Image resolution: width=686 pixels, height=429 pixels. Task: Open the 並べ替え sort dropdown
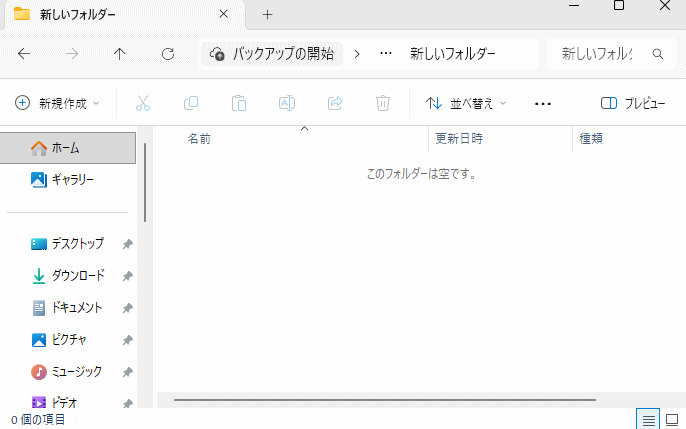466,103
